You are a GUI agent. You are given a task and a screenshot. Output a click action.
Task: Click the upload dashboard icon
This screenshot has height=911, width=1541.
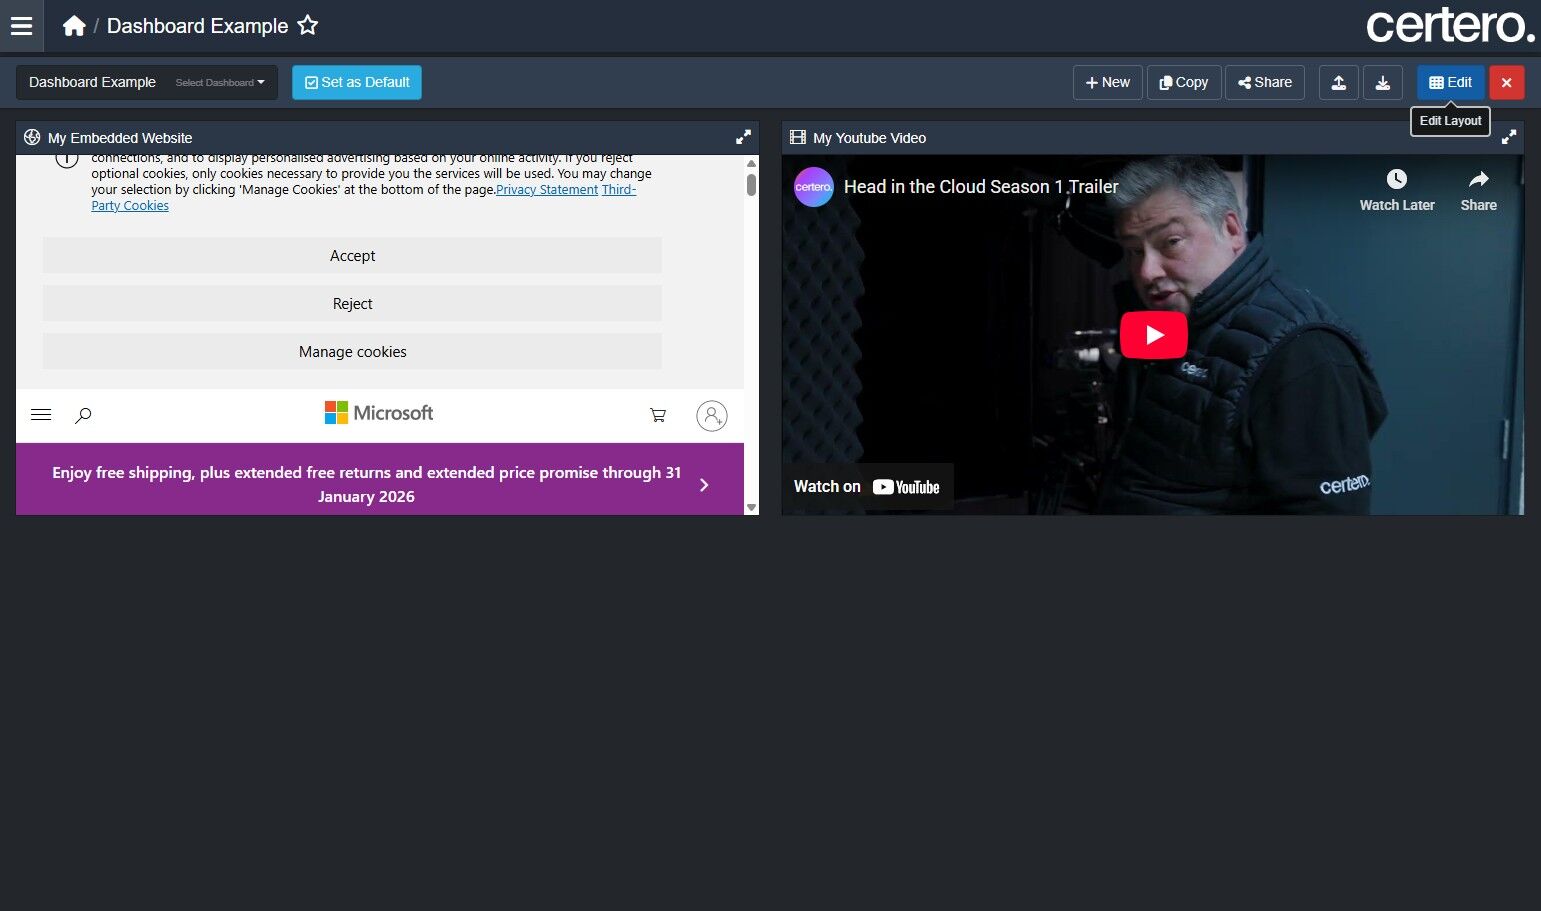pyautogui.click(x=1339, y=83)
